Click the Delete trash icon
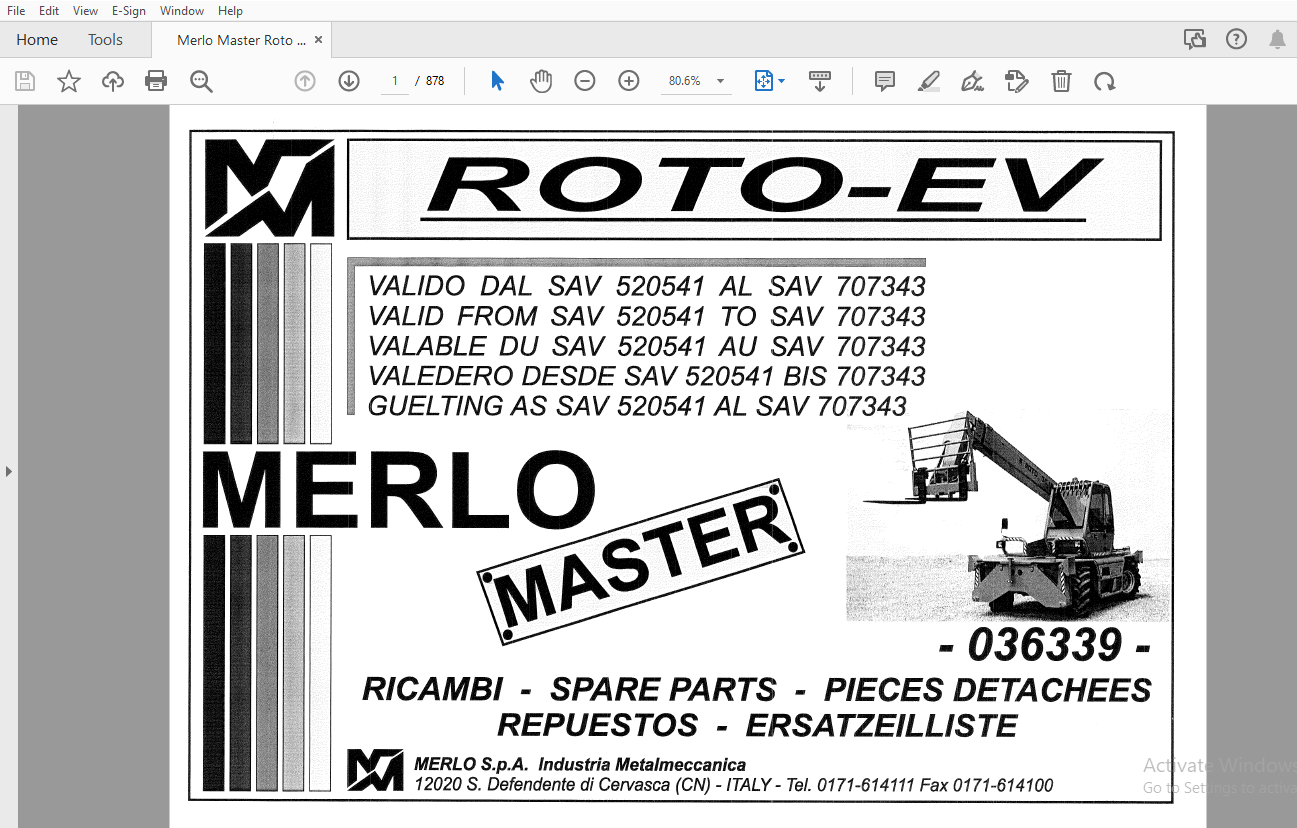This screenshot has width=1297, height=828. point(1061,81)
